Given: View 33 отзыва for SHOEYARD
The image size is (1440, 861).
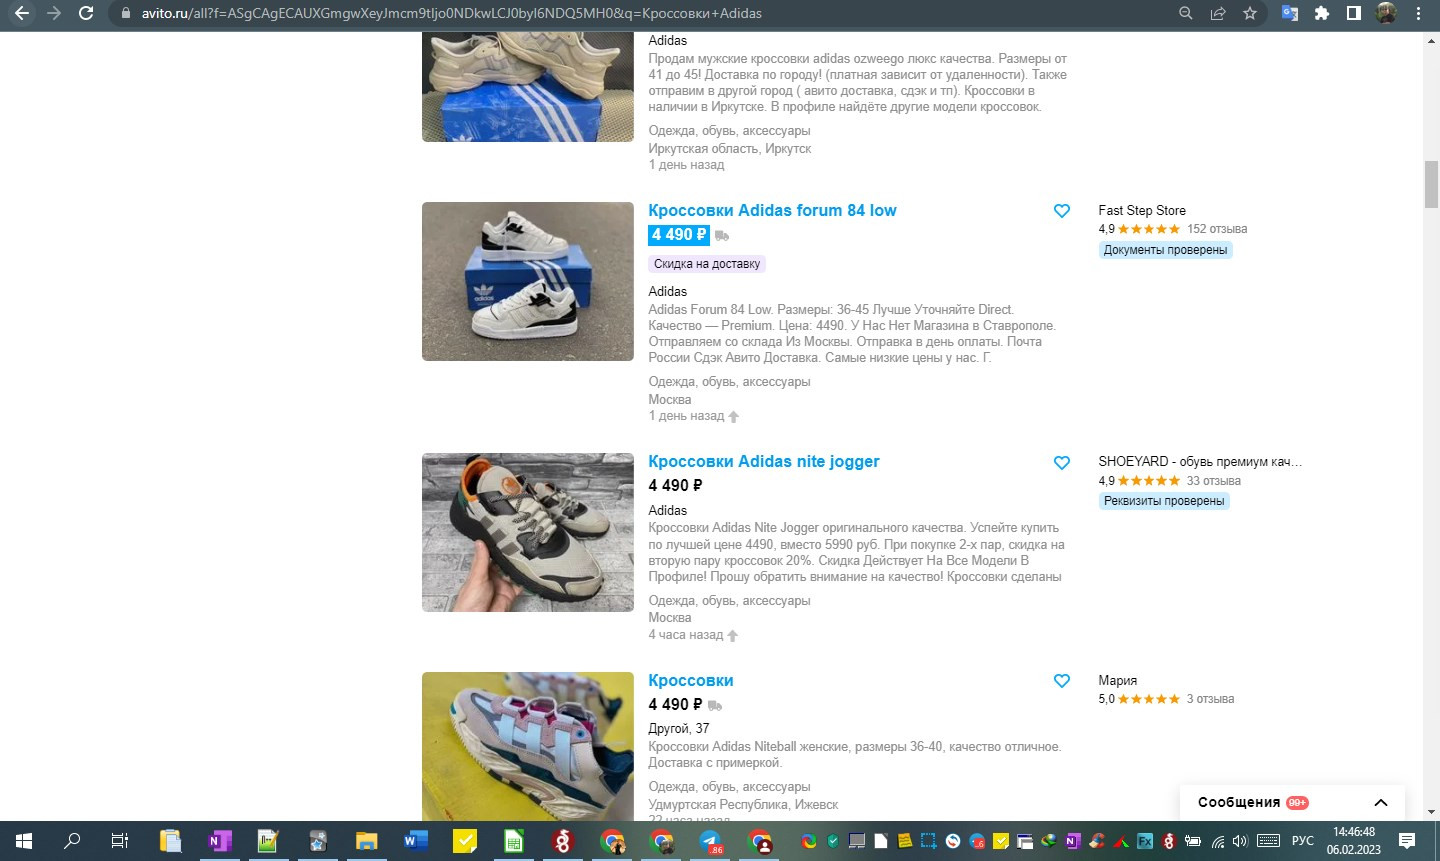Looking at the screenshot, I should click(1213, 480).
